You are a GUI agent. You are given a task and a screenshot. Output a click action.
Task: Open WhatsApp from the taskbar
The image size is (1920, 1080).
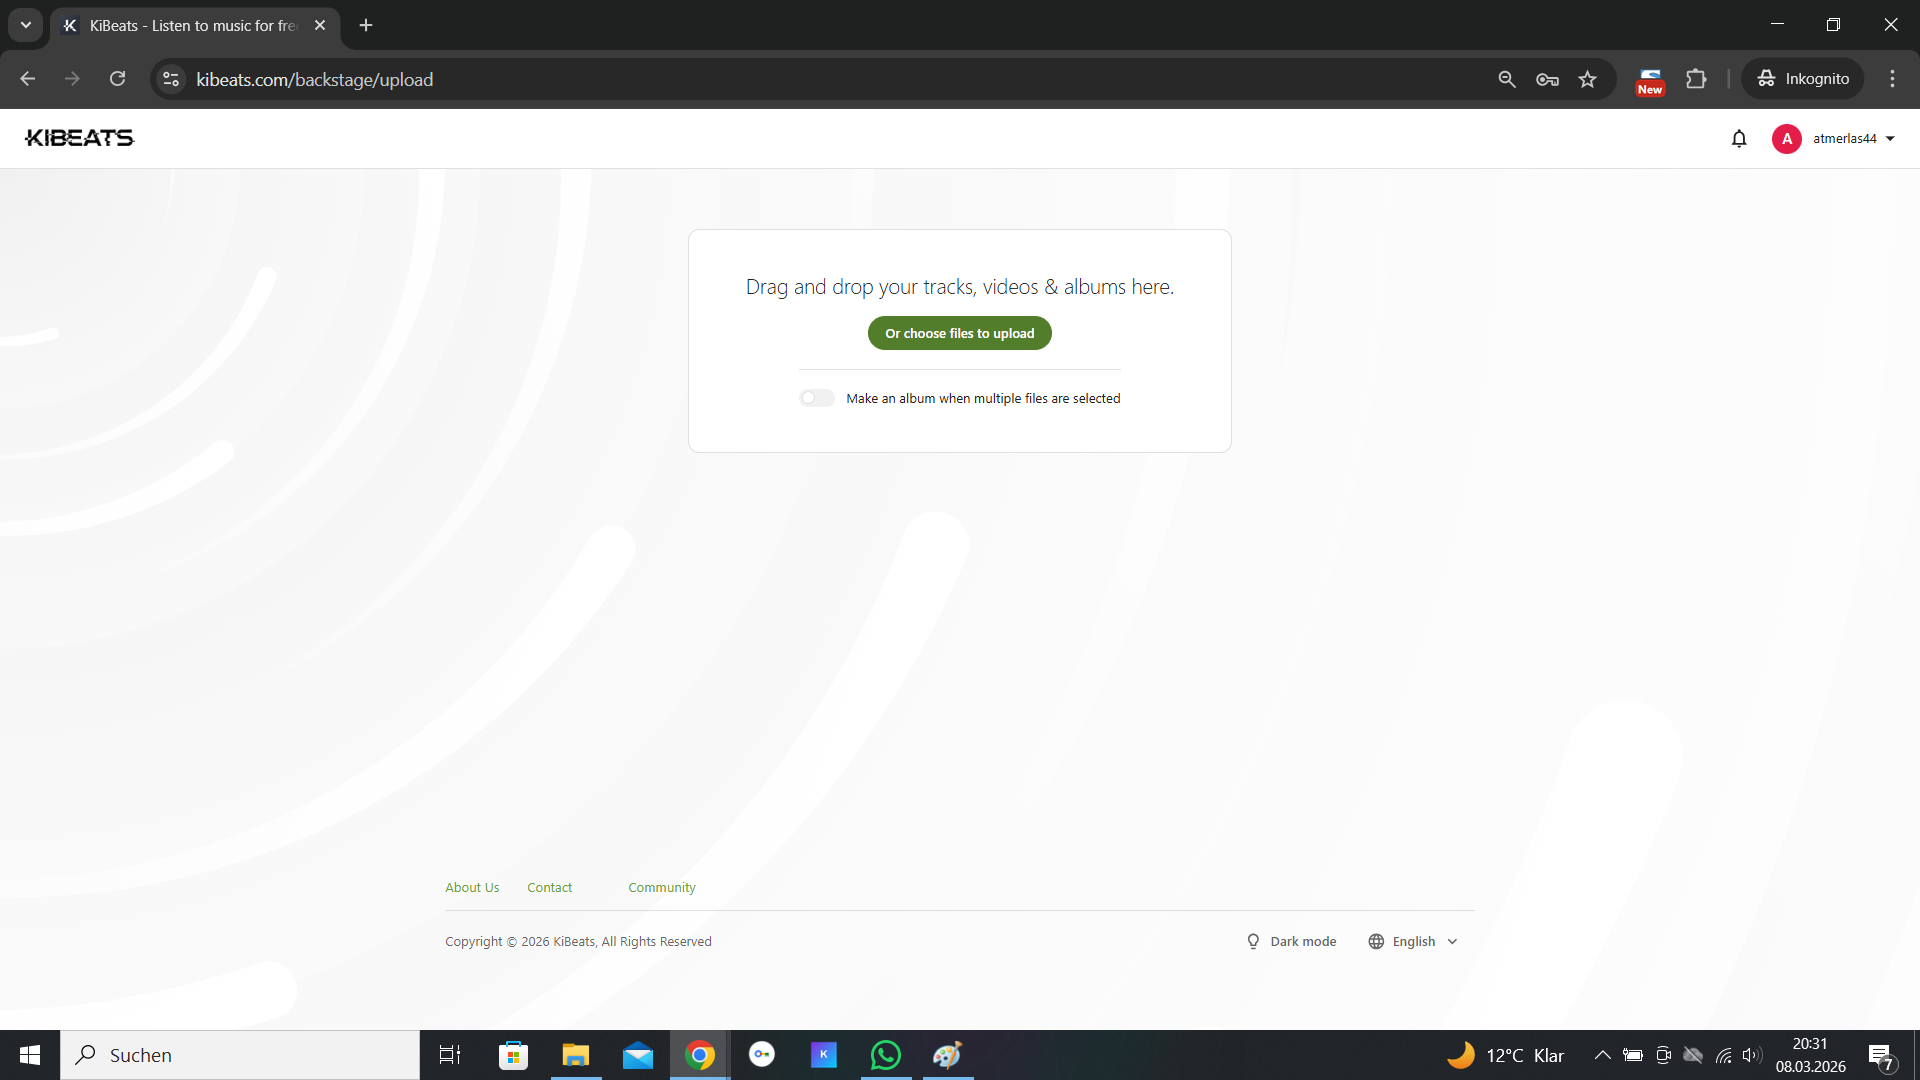coord(885,1055)
